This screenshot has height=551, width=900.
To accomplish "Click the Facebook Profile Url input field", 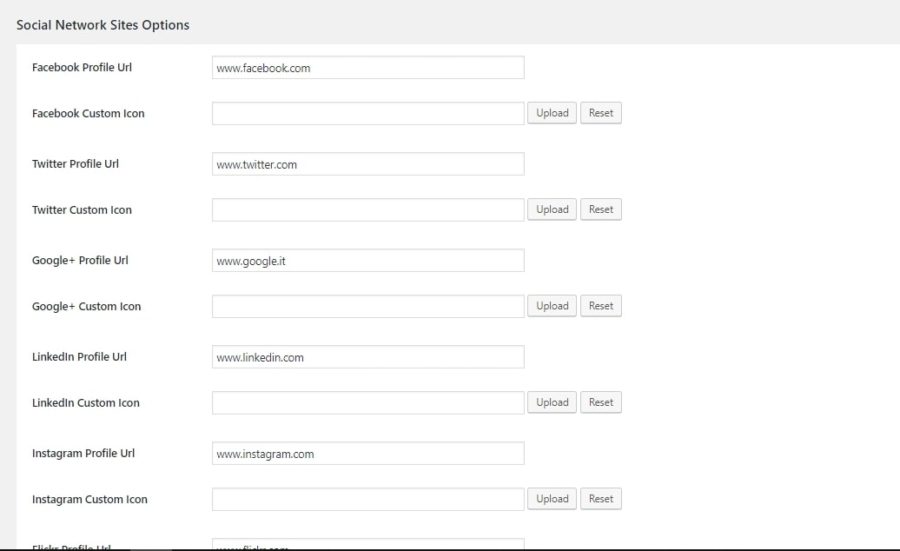I will [x=368, y=68].
